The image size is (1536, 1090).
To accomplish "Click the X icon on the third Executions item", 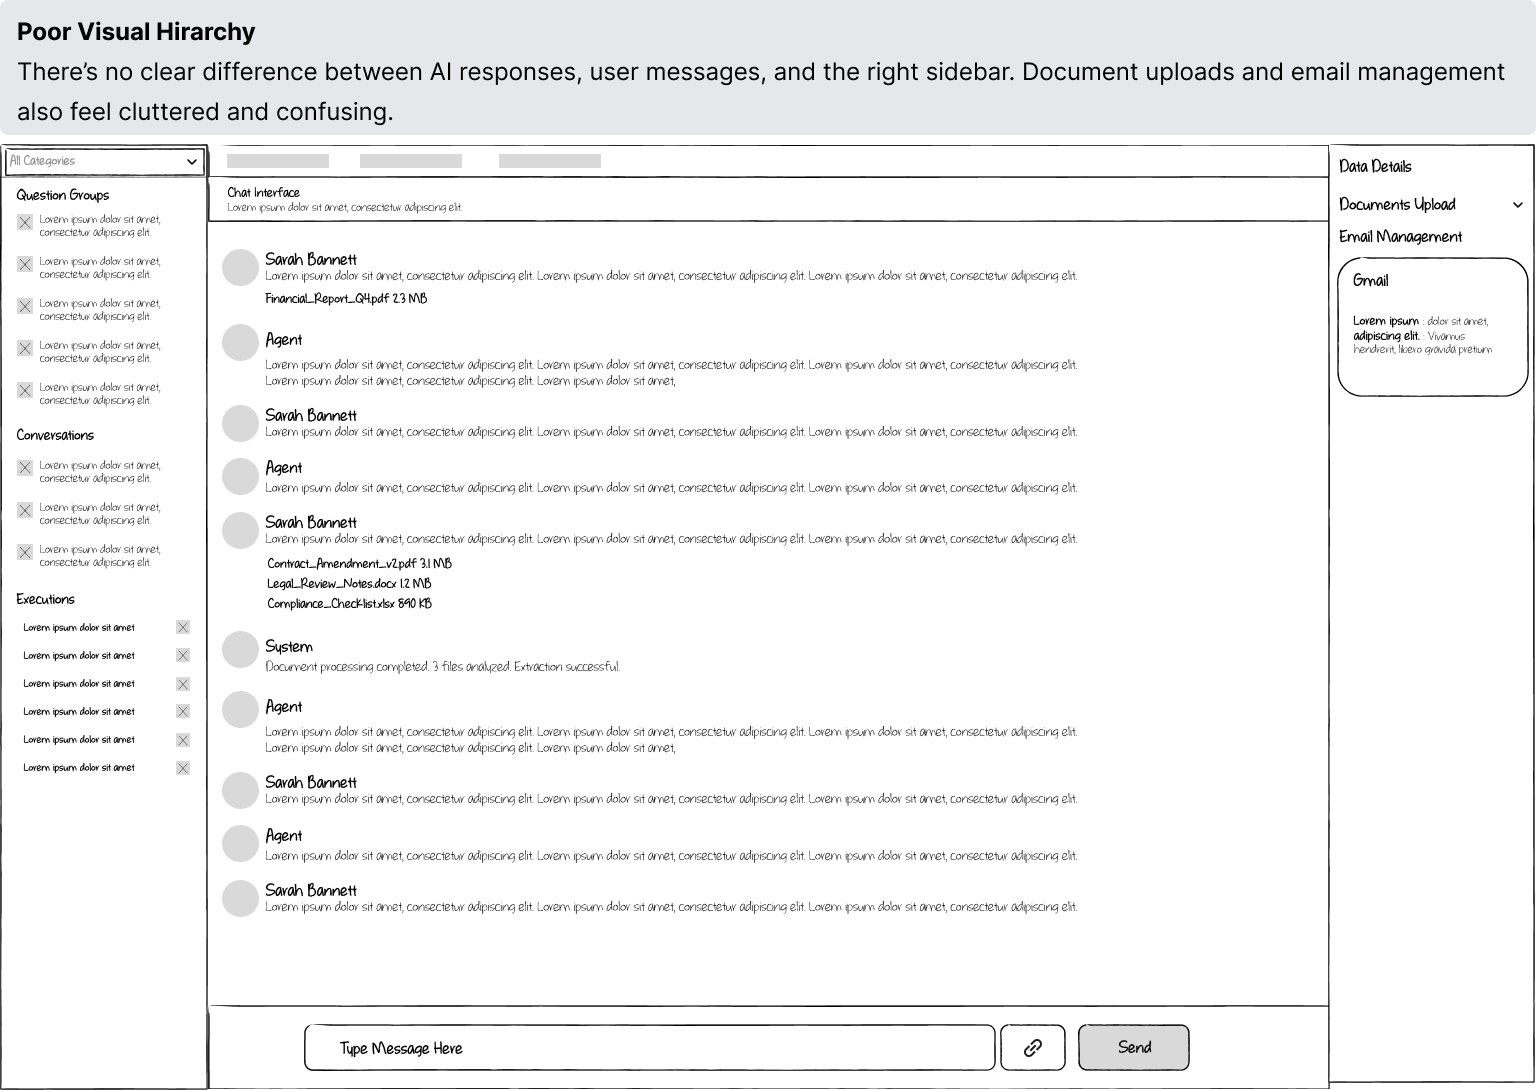I will click(x=183, y=684).
